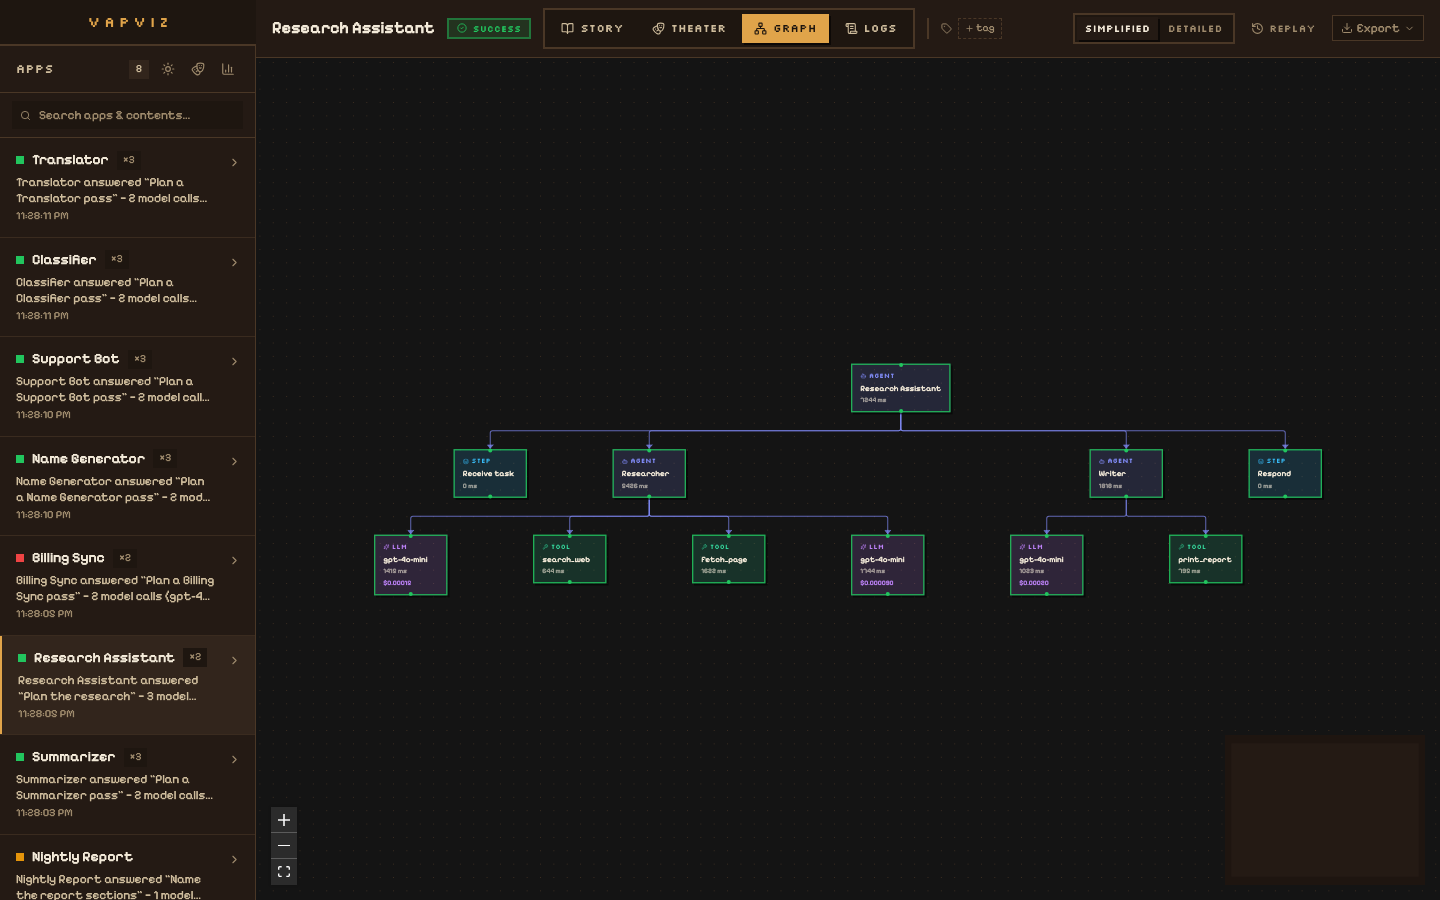1440x900 pixels.
Task: Click the orange status square beside Nightly Report
Action: 20,857
